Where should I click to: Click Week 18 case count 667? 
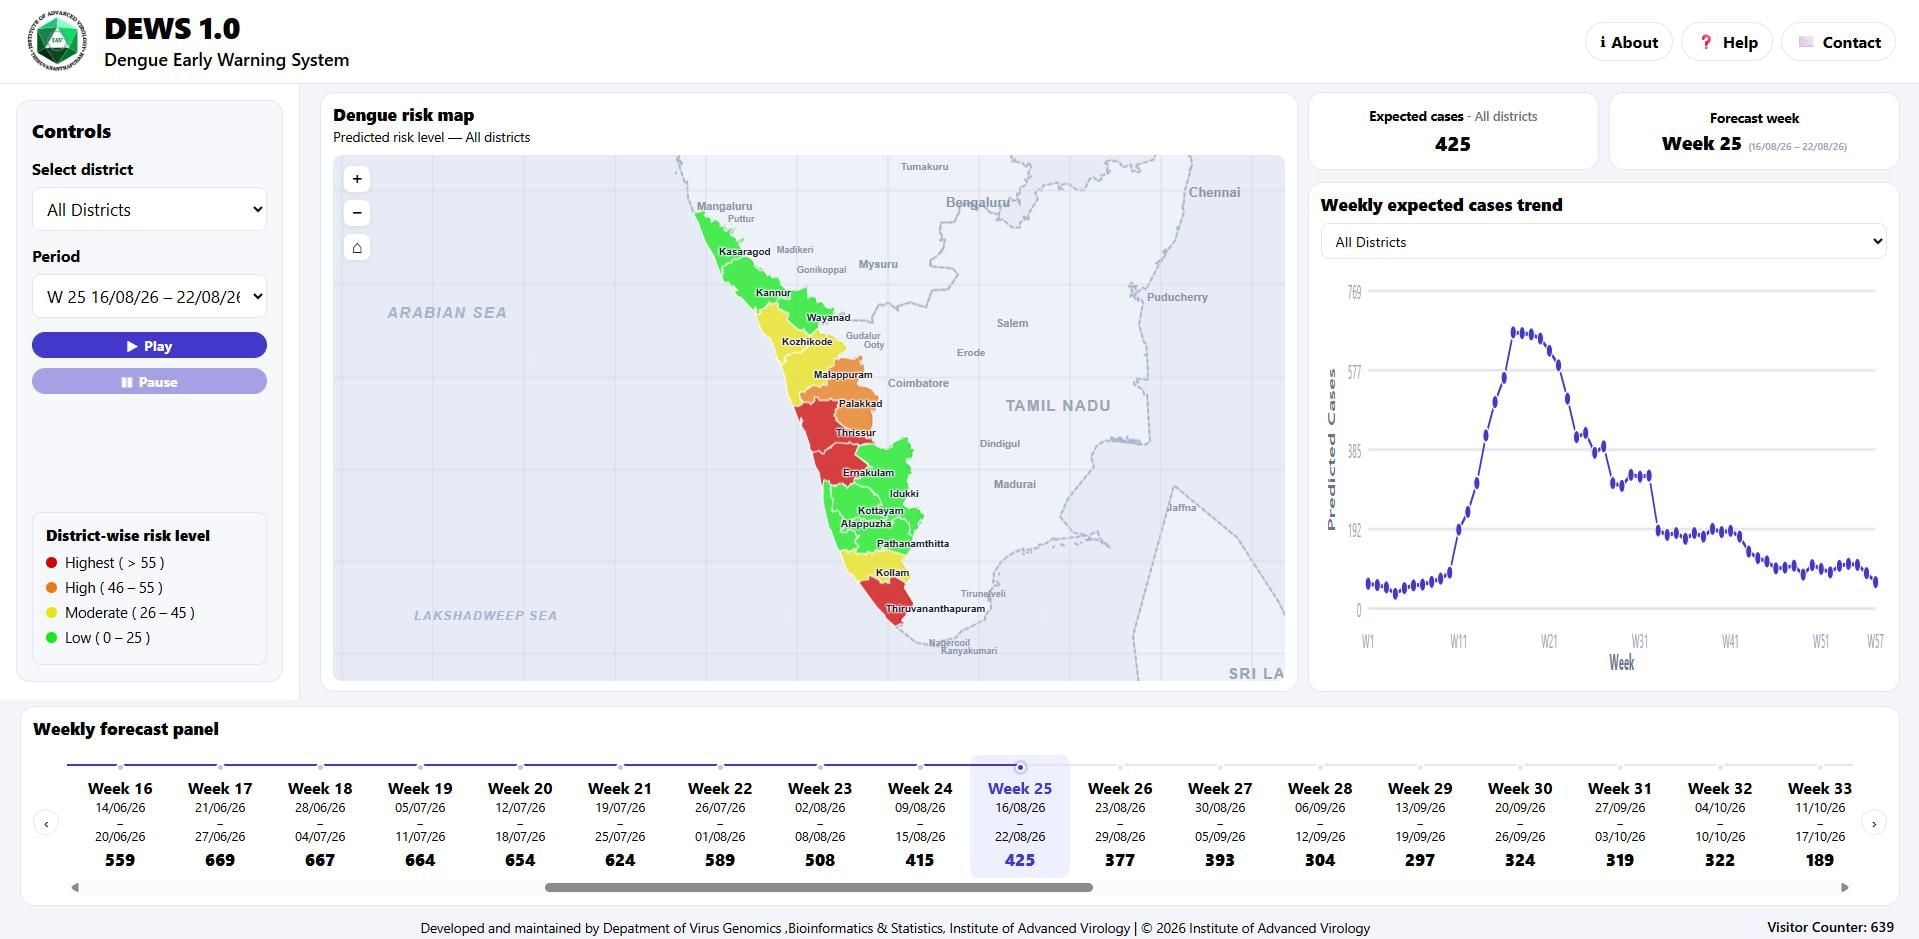(320, 860)
